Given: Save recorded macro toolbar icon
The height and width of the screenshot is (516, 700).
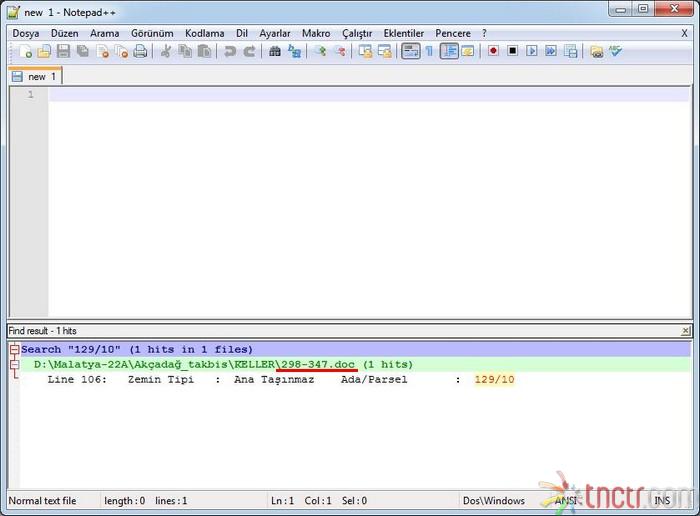Looking at the screenshot, I should (x=571, y=51).
